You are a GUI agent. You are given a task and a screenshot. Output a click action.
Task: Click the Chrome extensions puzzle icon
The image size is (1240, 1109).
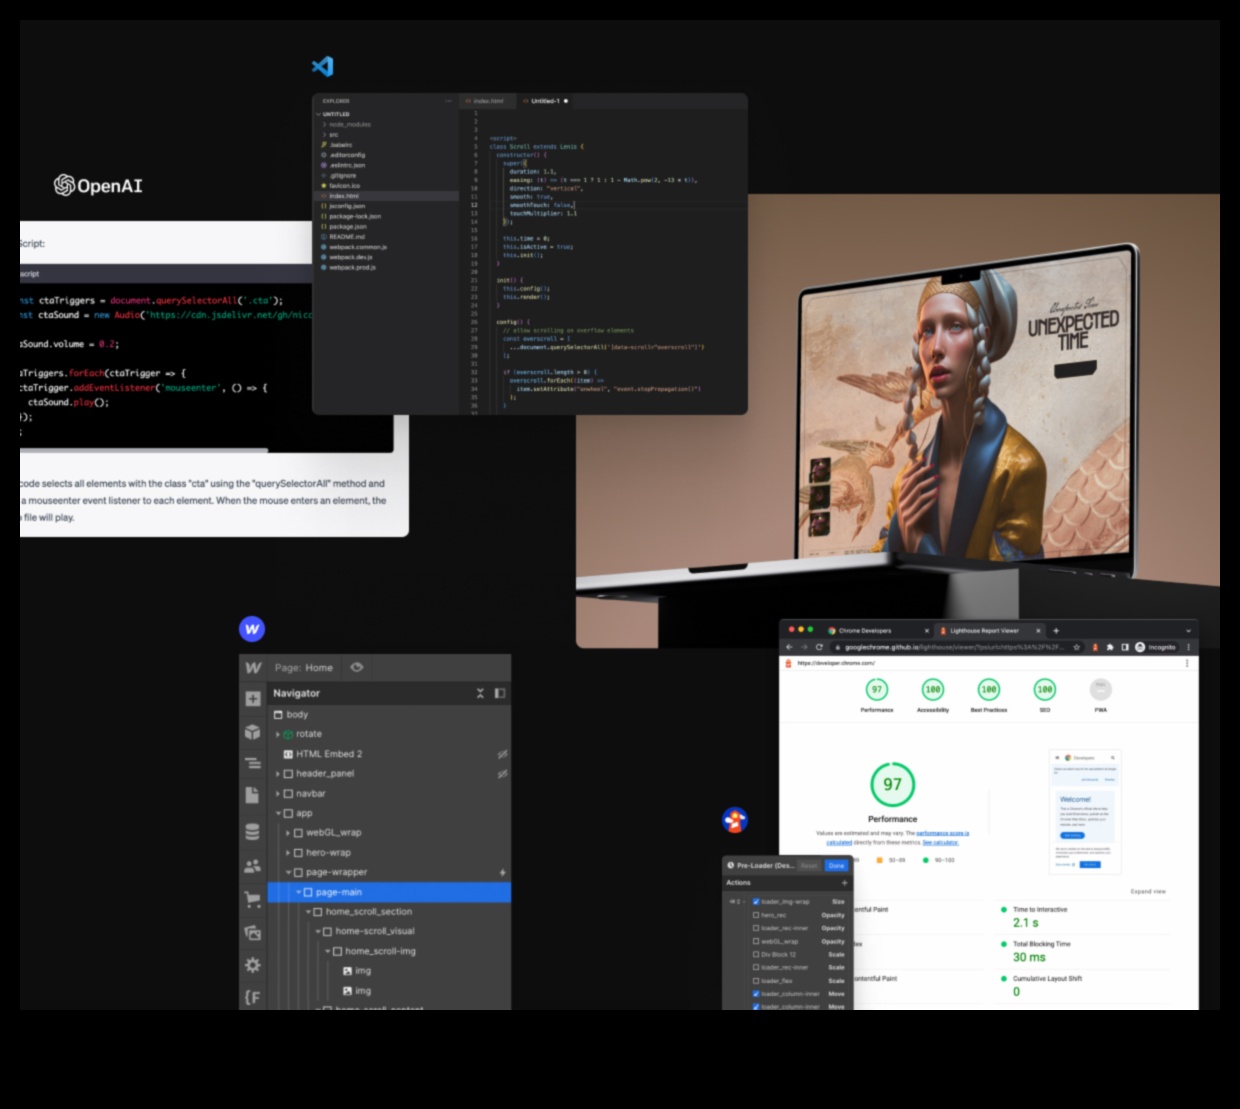(x=1110, y=647)
